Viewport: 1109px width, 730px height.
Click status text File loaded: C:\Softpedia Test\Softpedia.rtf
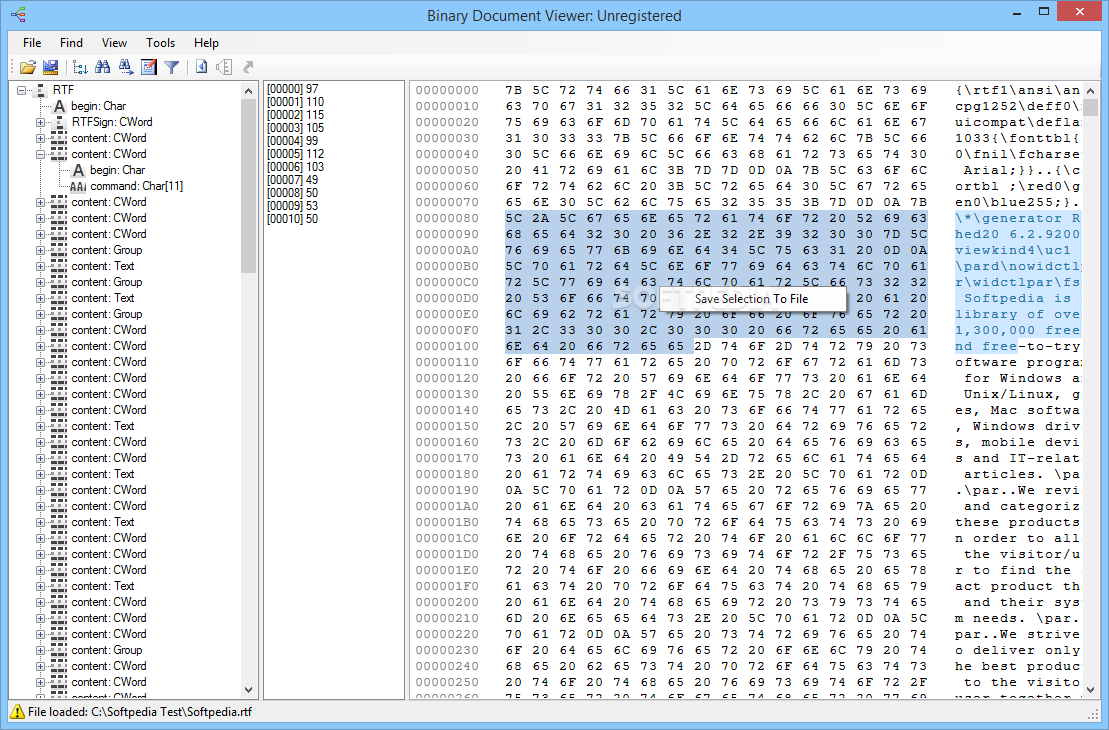tap(140, 712)
